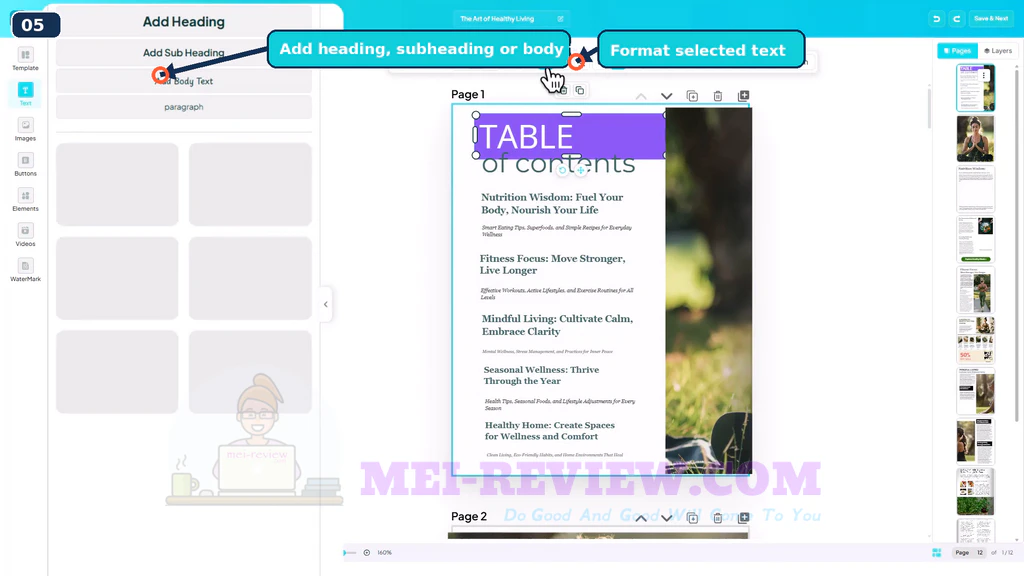
Task: Open the Videos sidebar panel
Action: [25, 235]
